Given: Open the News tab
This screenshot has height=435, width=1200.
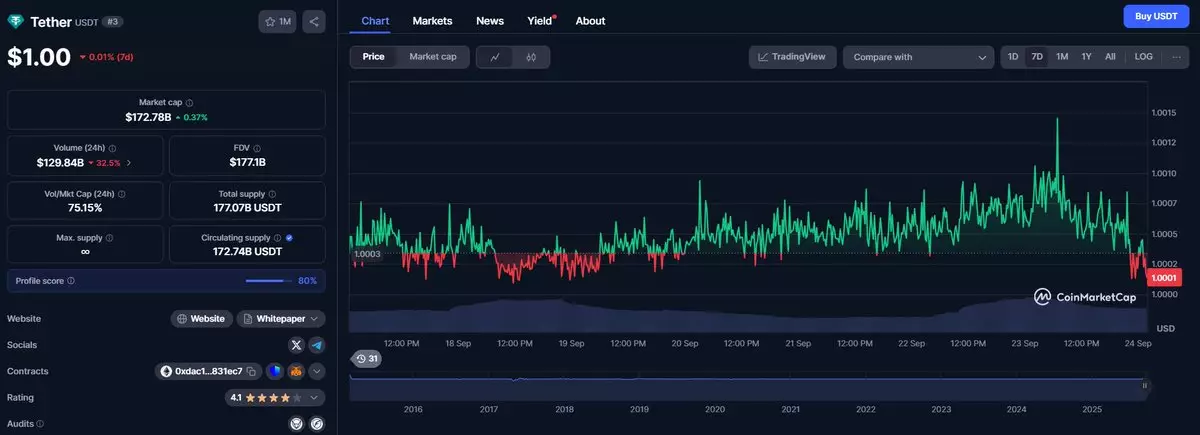Looking at the screenshot, I should tap(490, 20).
